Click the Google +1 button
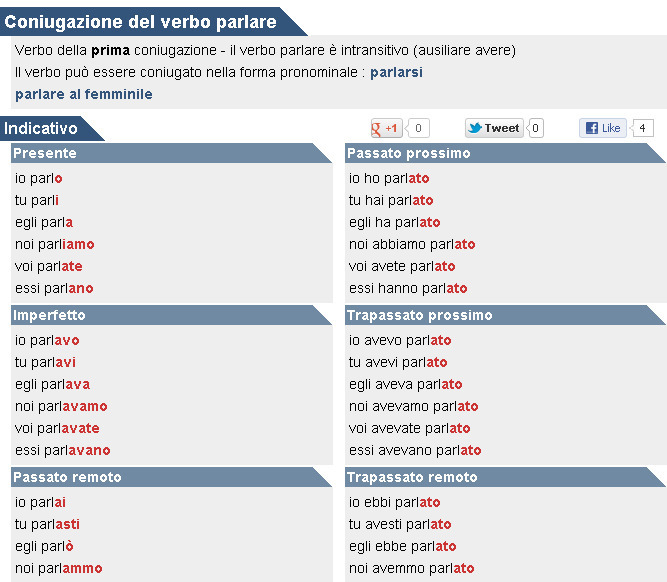 [x=386, y=128]
